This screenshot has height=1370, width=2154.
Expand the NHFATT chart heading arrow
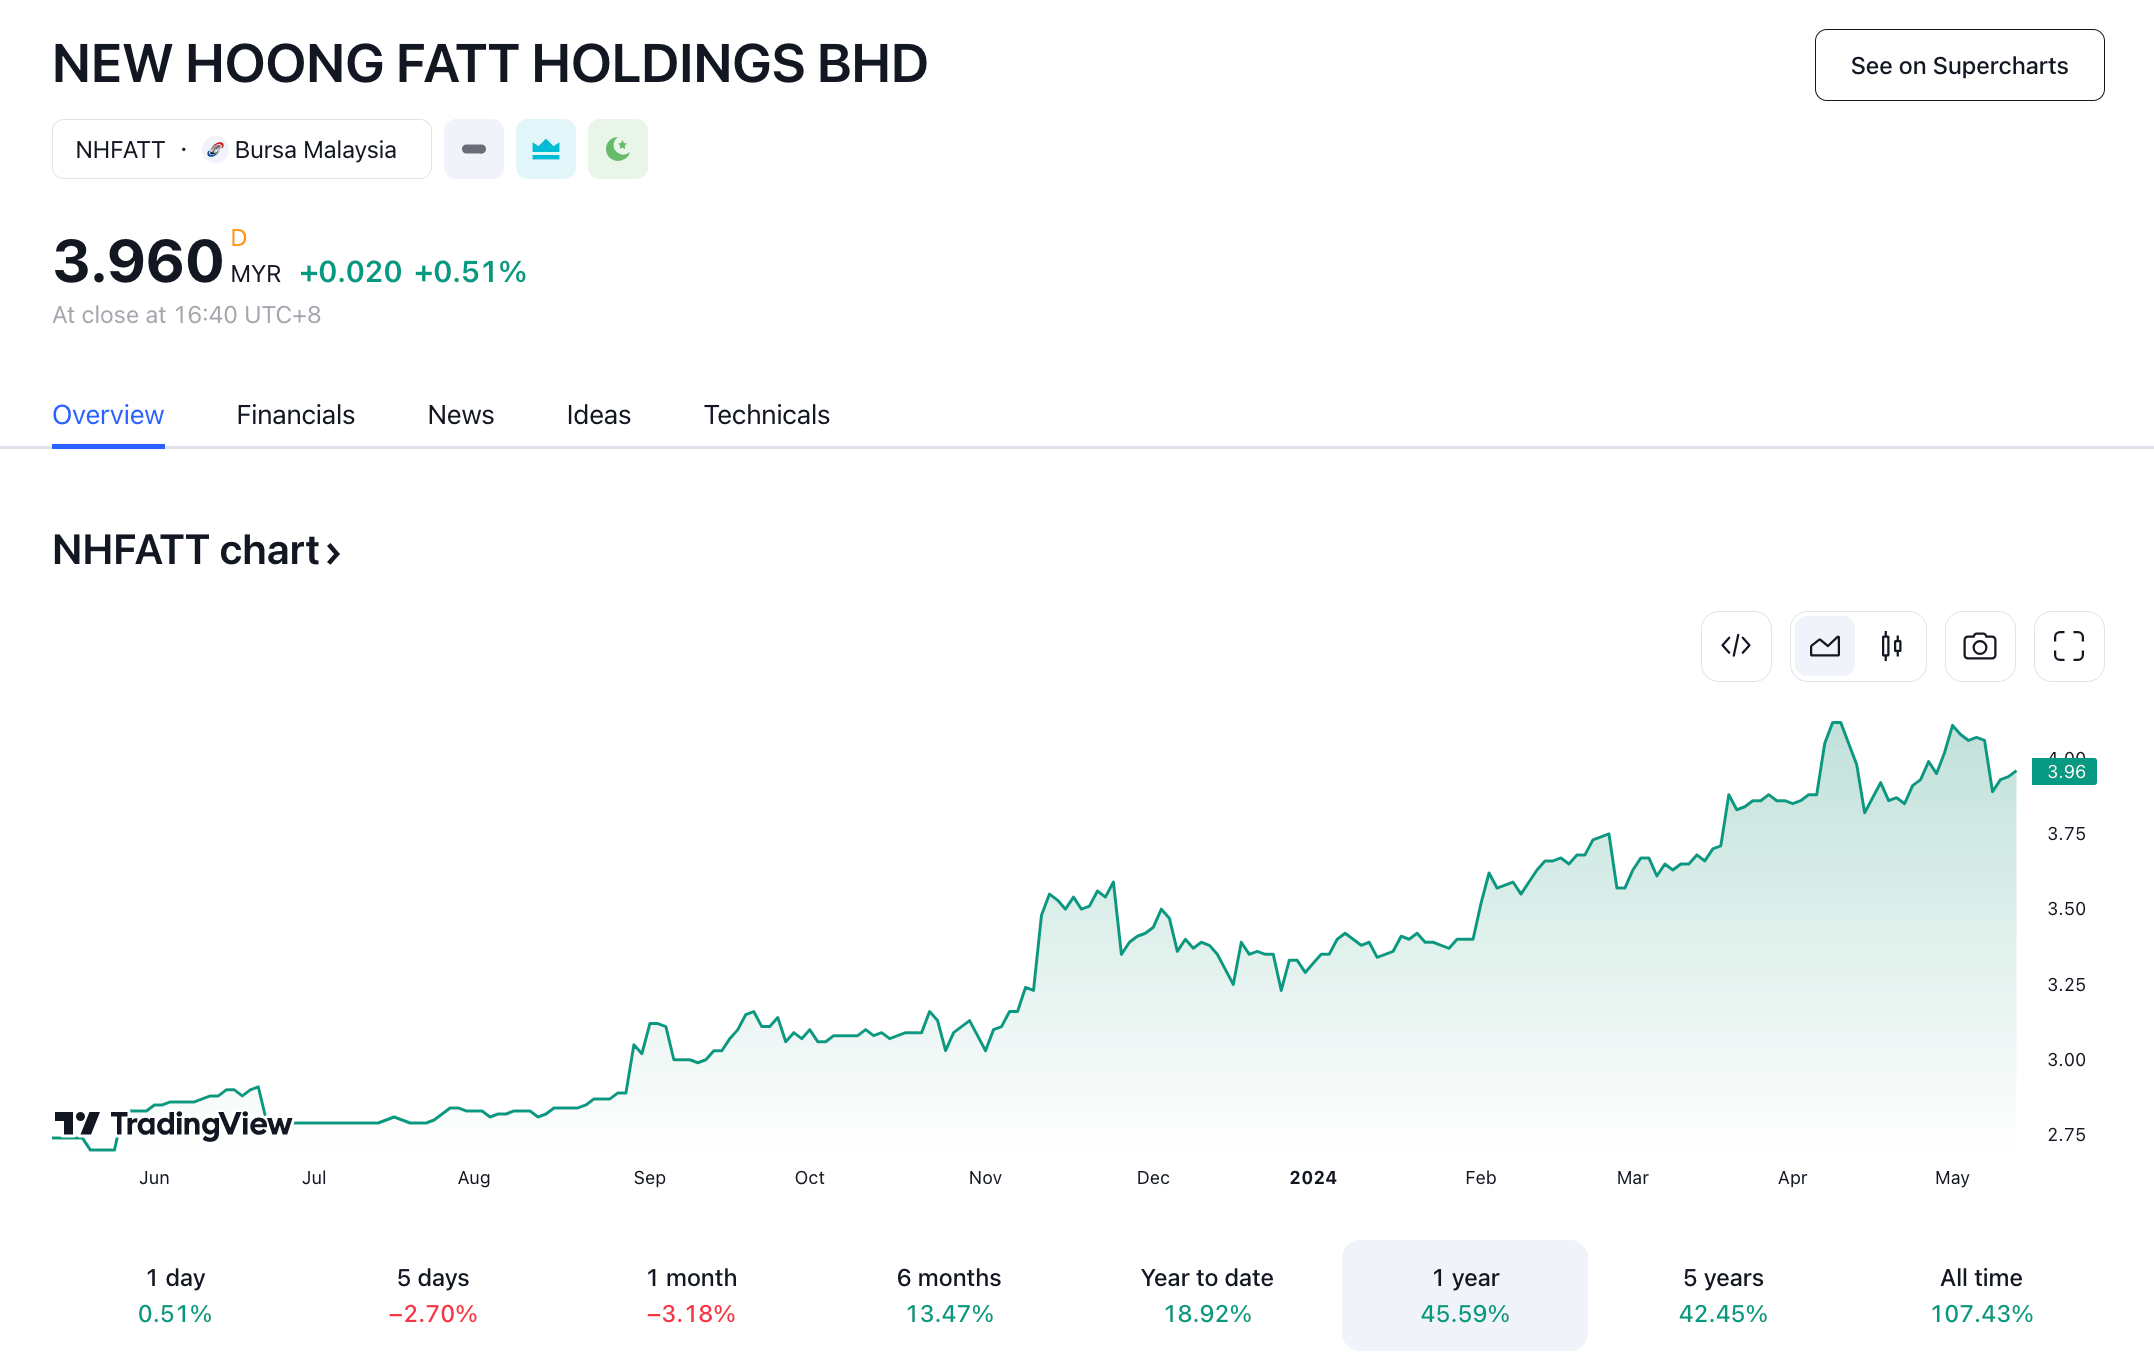[x=334, y=552]
